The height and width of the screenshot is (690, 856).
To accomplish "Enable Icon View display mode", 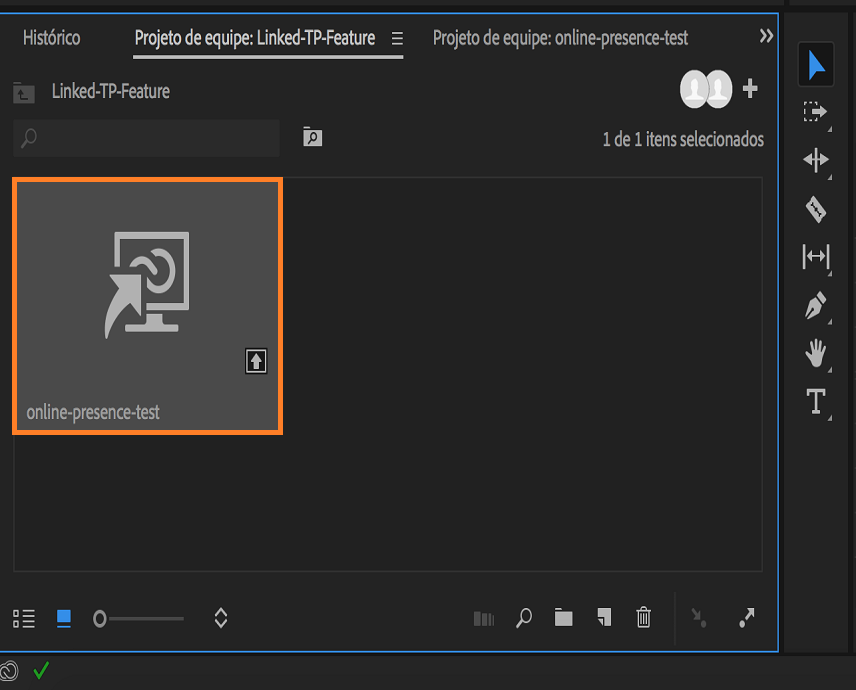I will pyautogui.click(x=62, y=618).
